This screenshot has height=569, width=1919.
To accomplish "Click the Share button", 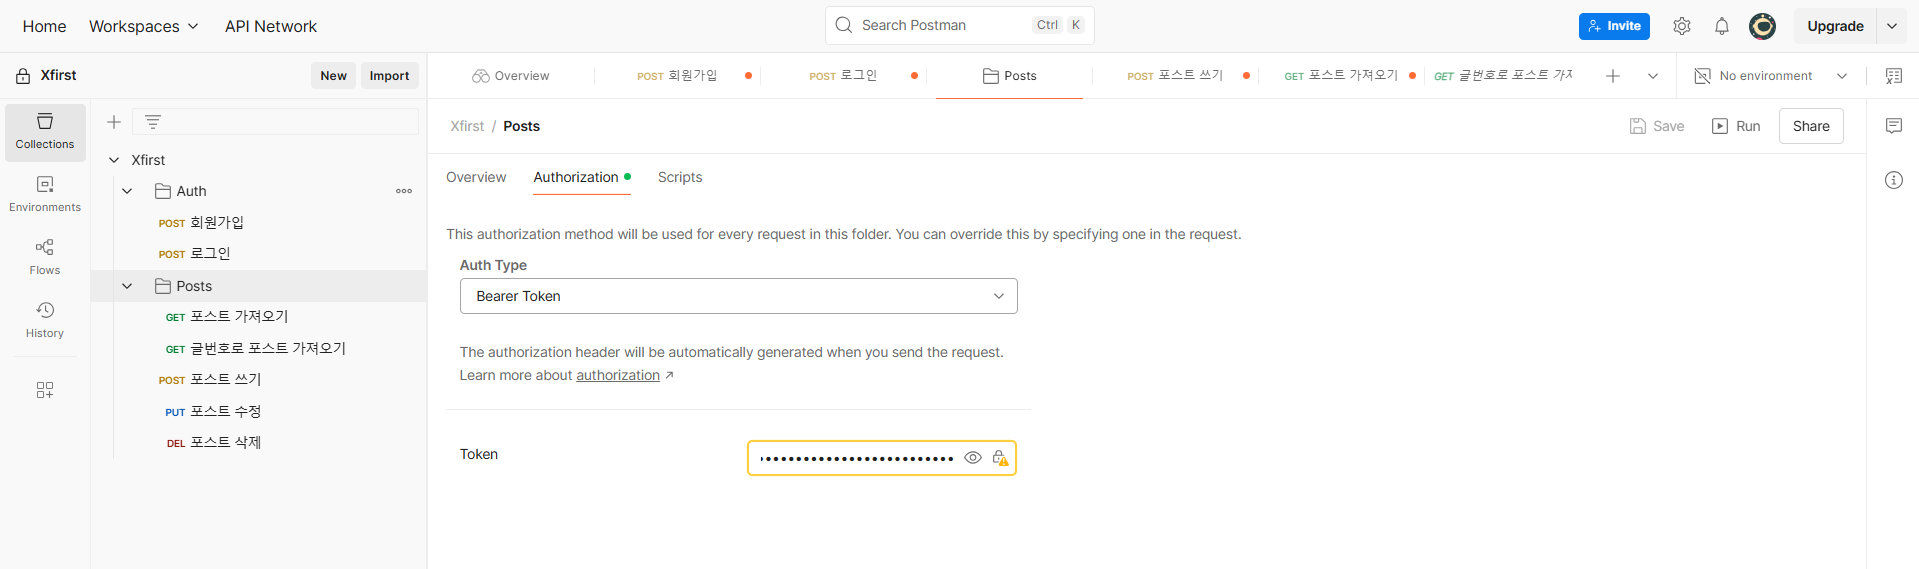I will click(1811, 126).
